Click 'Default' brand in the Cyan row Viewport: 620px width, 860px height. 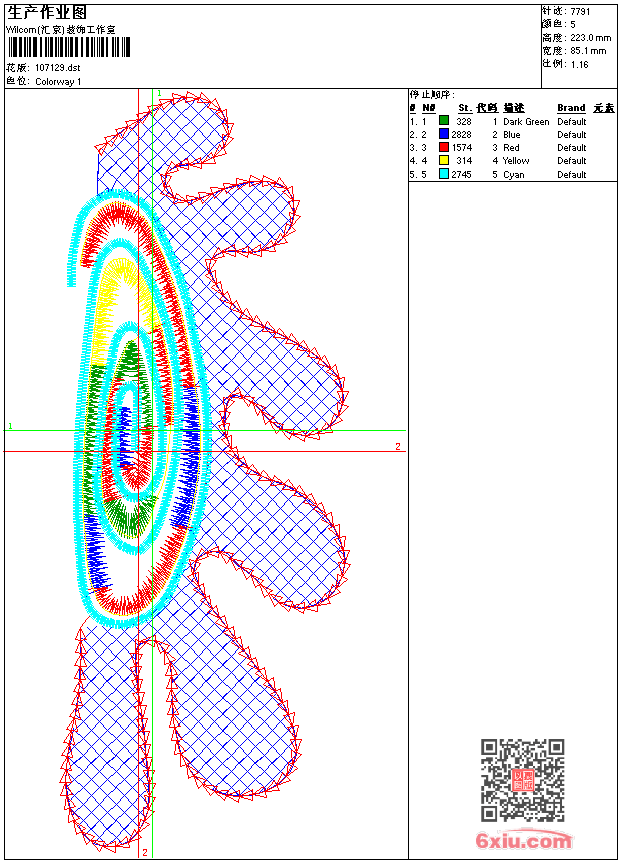point(571,174)
